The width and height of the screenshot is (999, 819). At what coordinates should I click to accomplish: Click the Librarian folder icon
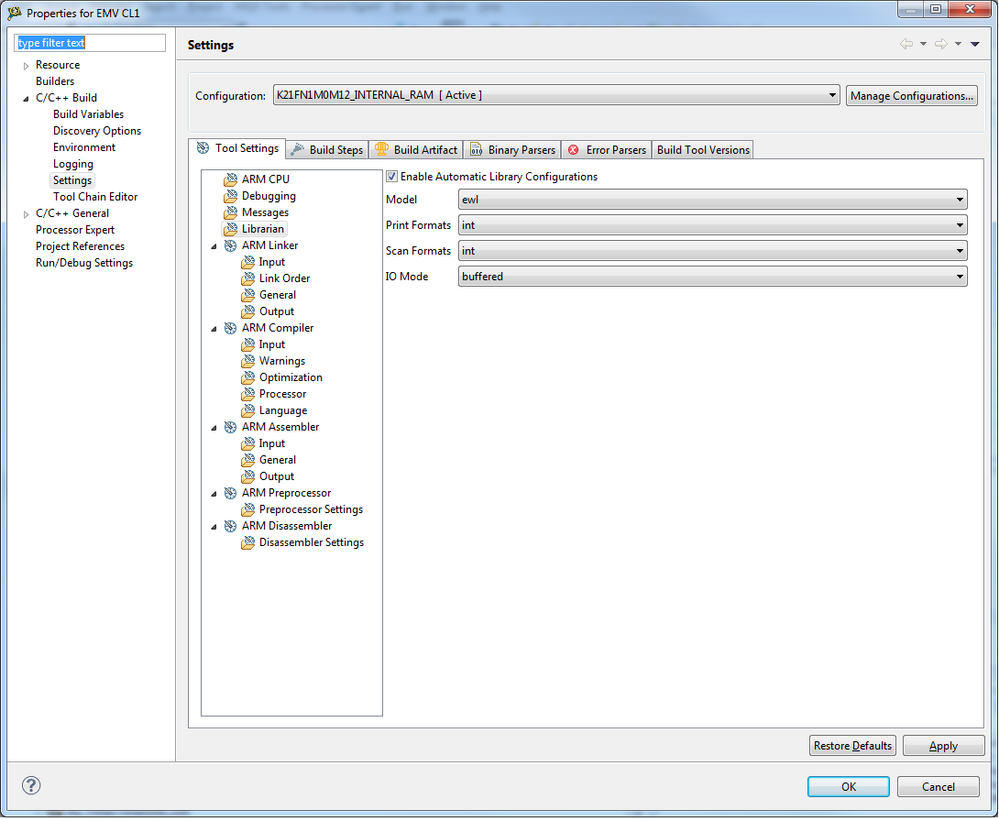coord(231,229)
